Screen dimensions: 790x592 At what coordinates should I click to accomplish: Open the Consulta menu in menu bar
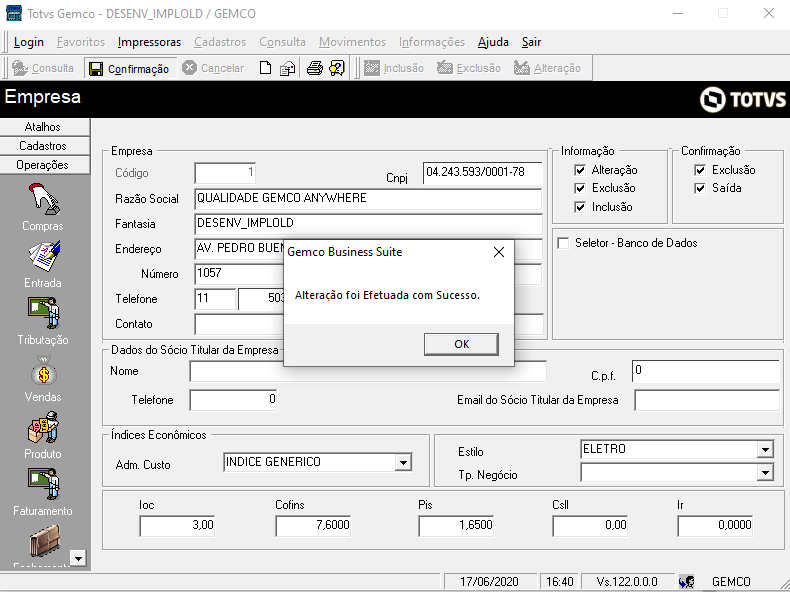(282, 42)
